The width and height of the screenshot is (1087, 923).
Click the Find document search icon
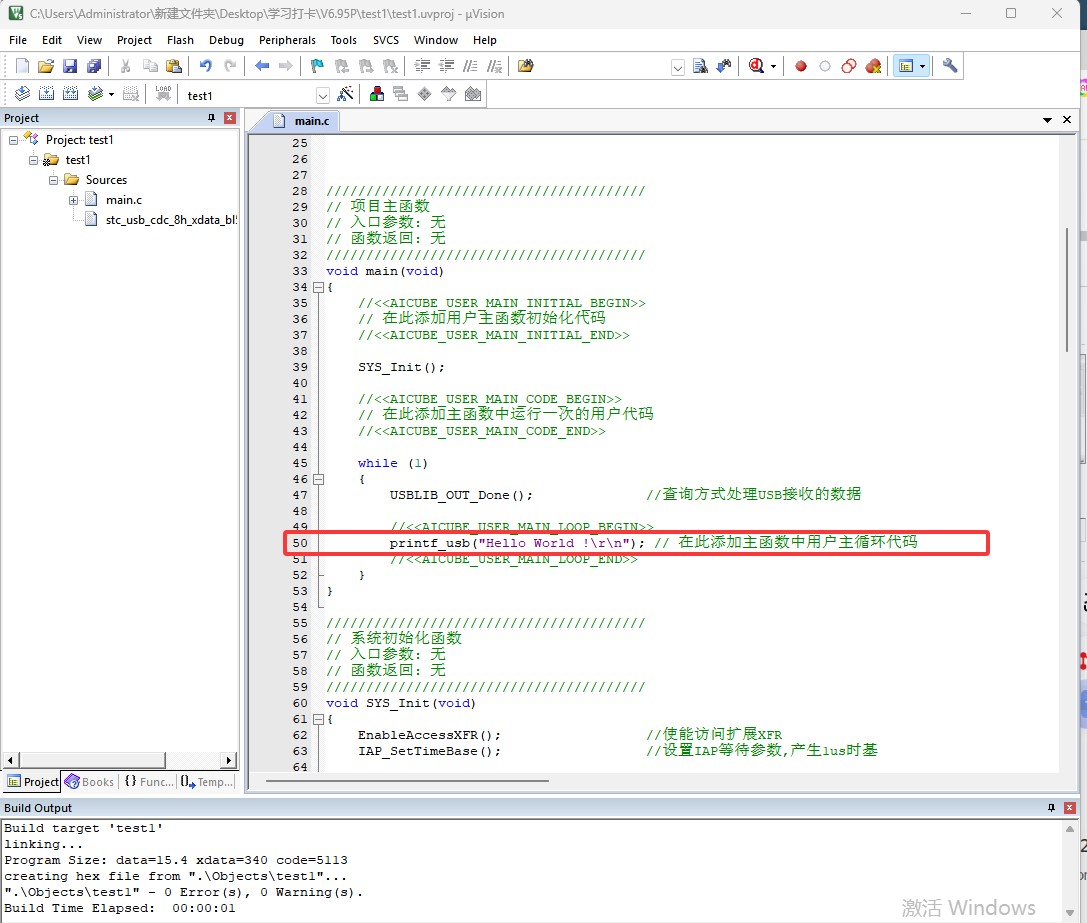(x=700, y=66)
